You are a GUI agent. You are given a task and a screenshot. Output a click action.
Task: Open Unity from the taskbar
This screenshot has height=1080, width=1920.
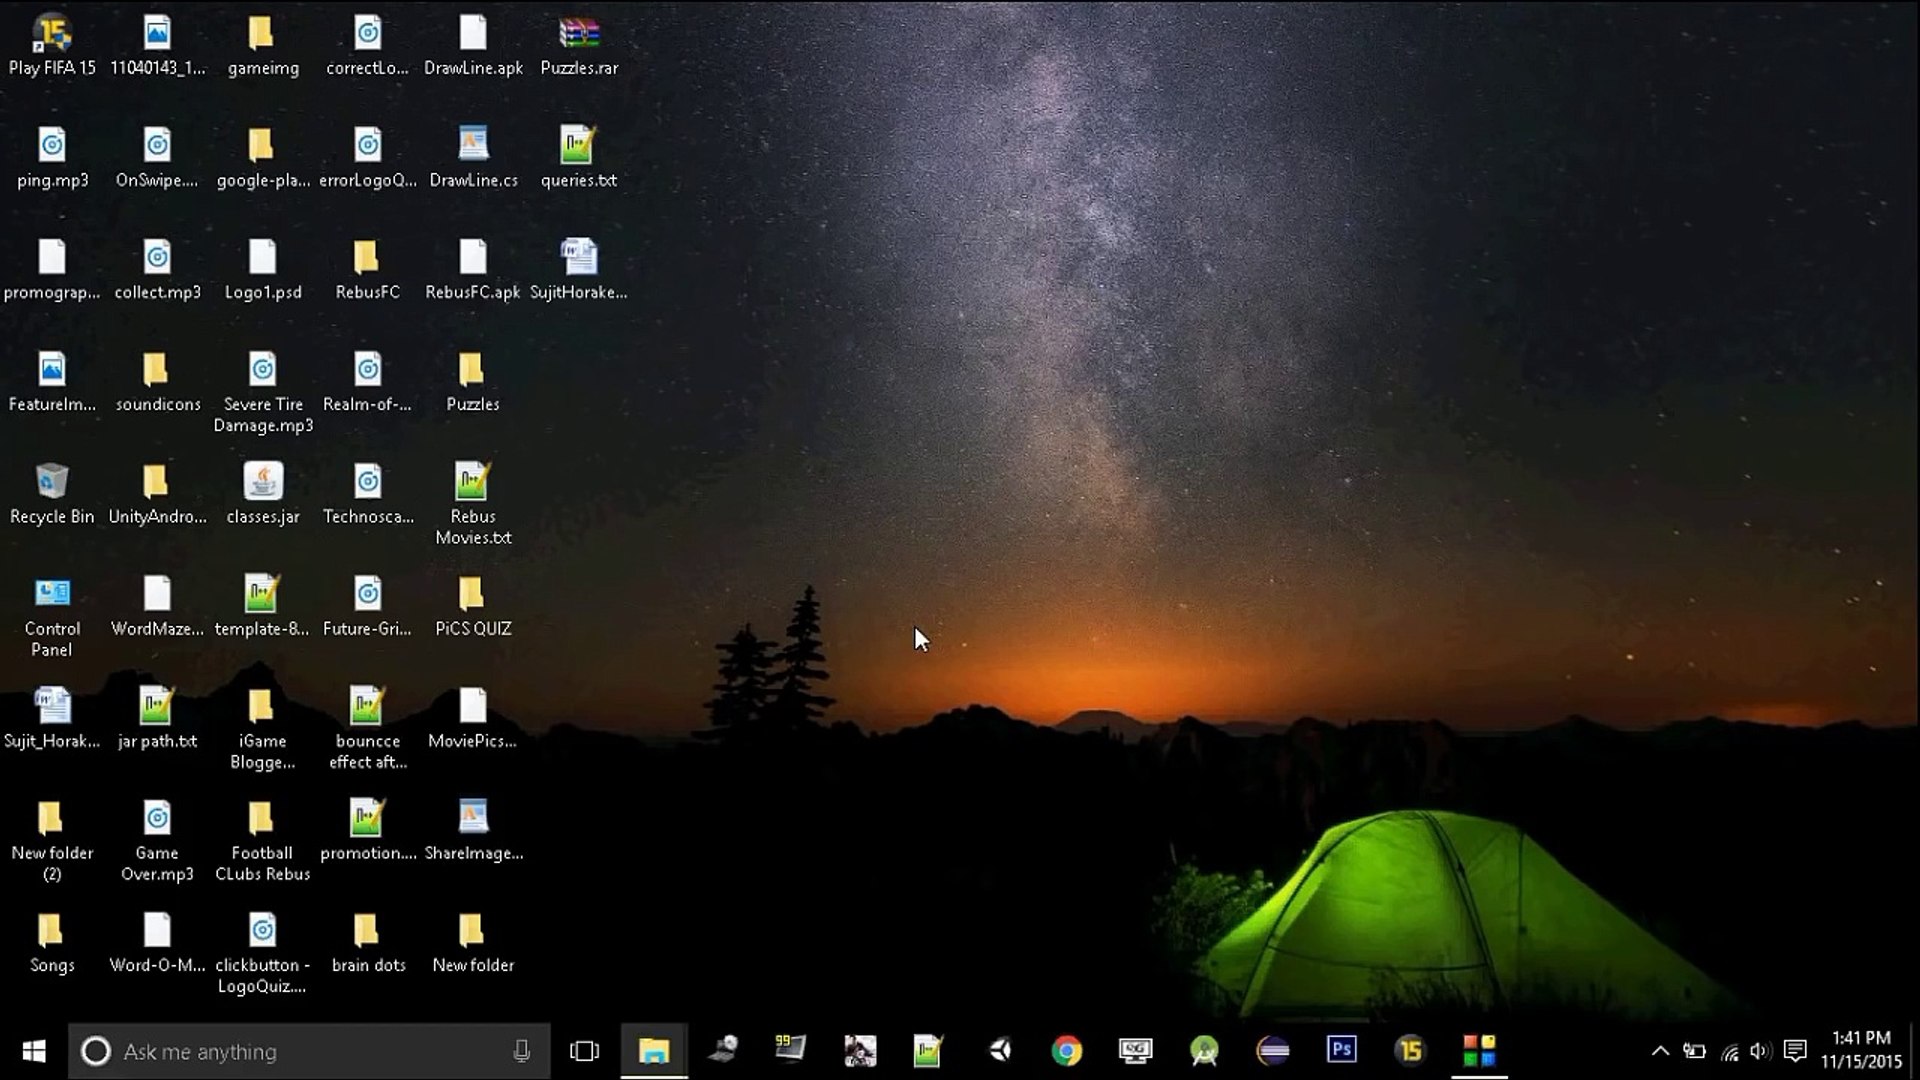[999, 1050]
